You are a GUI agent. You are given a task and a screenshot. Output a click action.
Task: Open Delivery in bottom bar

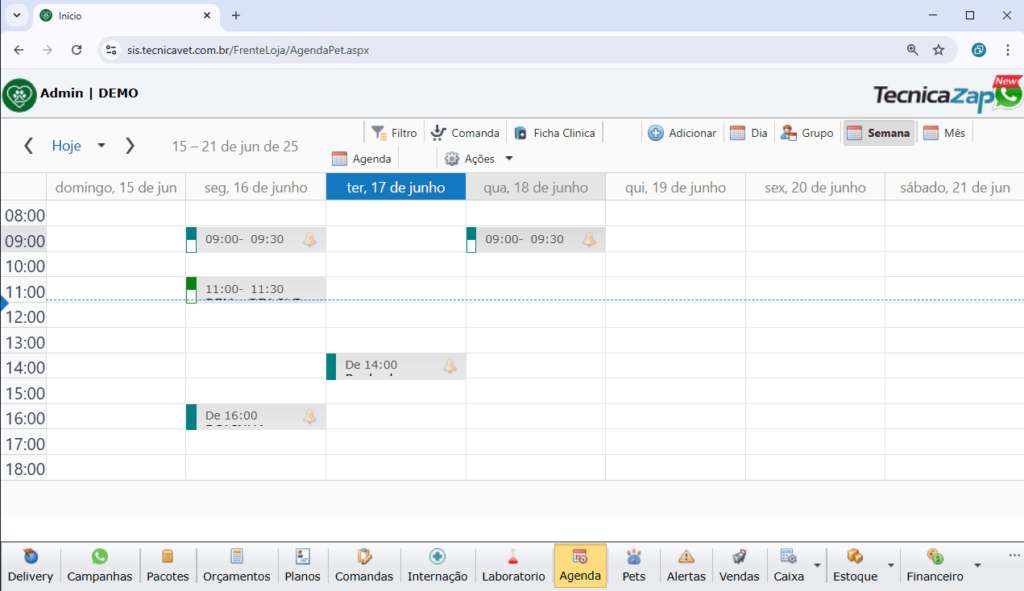tap(30, 566)
